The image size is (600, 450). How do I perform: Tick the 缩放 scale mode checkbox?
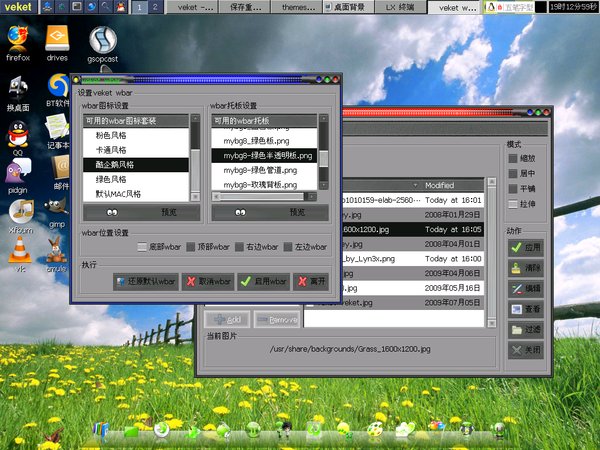tap(513, 158)
